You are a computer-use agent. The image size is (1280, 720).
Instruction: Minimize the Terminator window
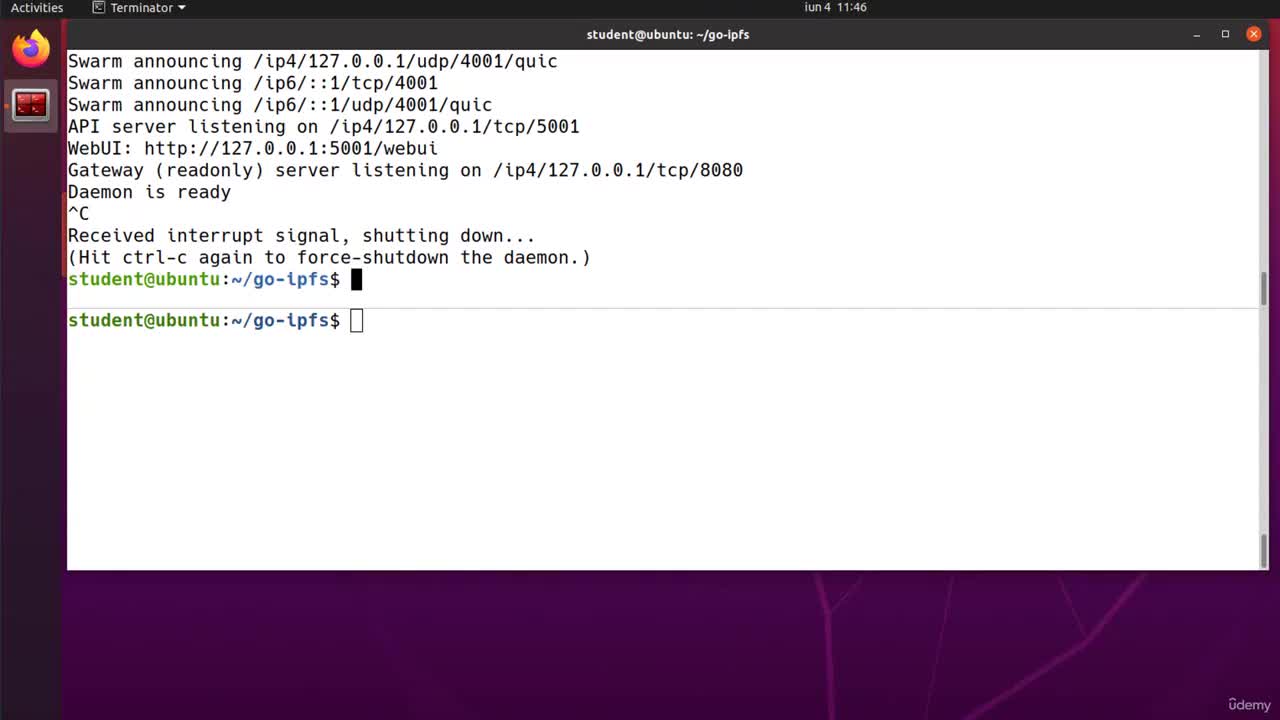pos(1197,34)
